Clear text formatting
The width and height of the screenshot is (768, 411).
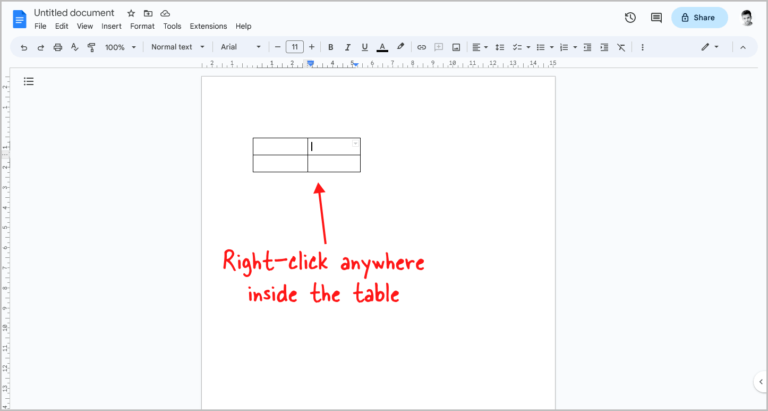[621, 48]
